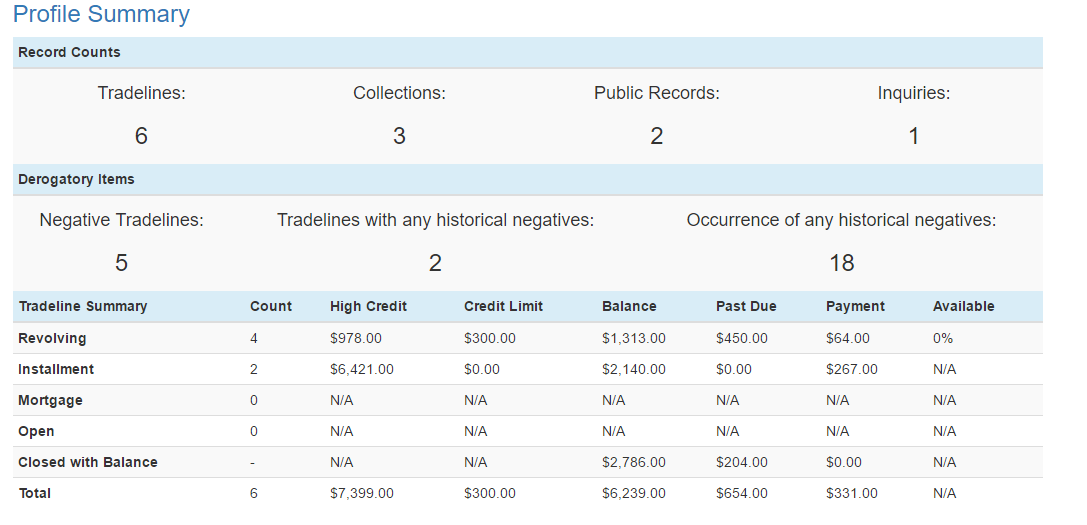Screen dimensions: 1087x525
Task: Click Revolving balance $1,313.00
Action: coord(634,338)
